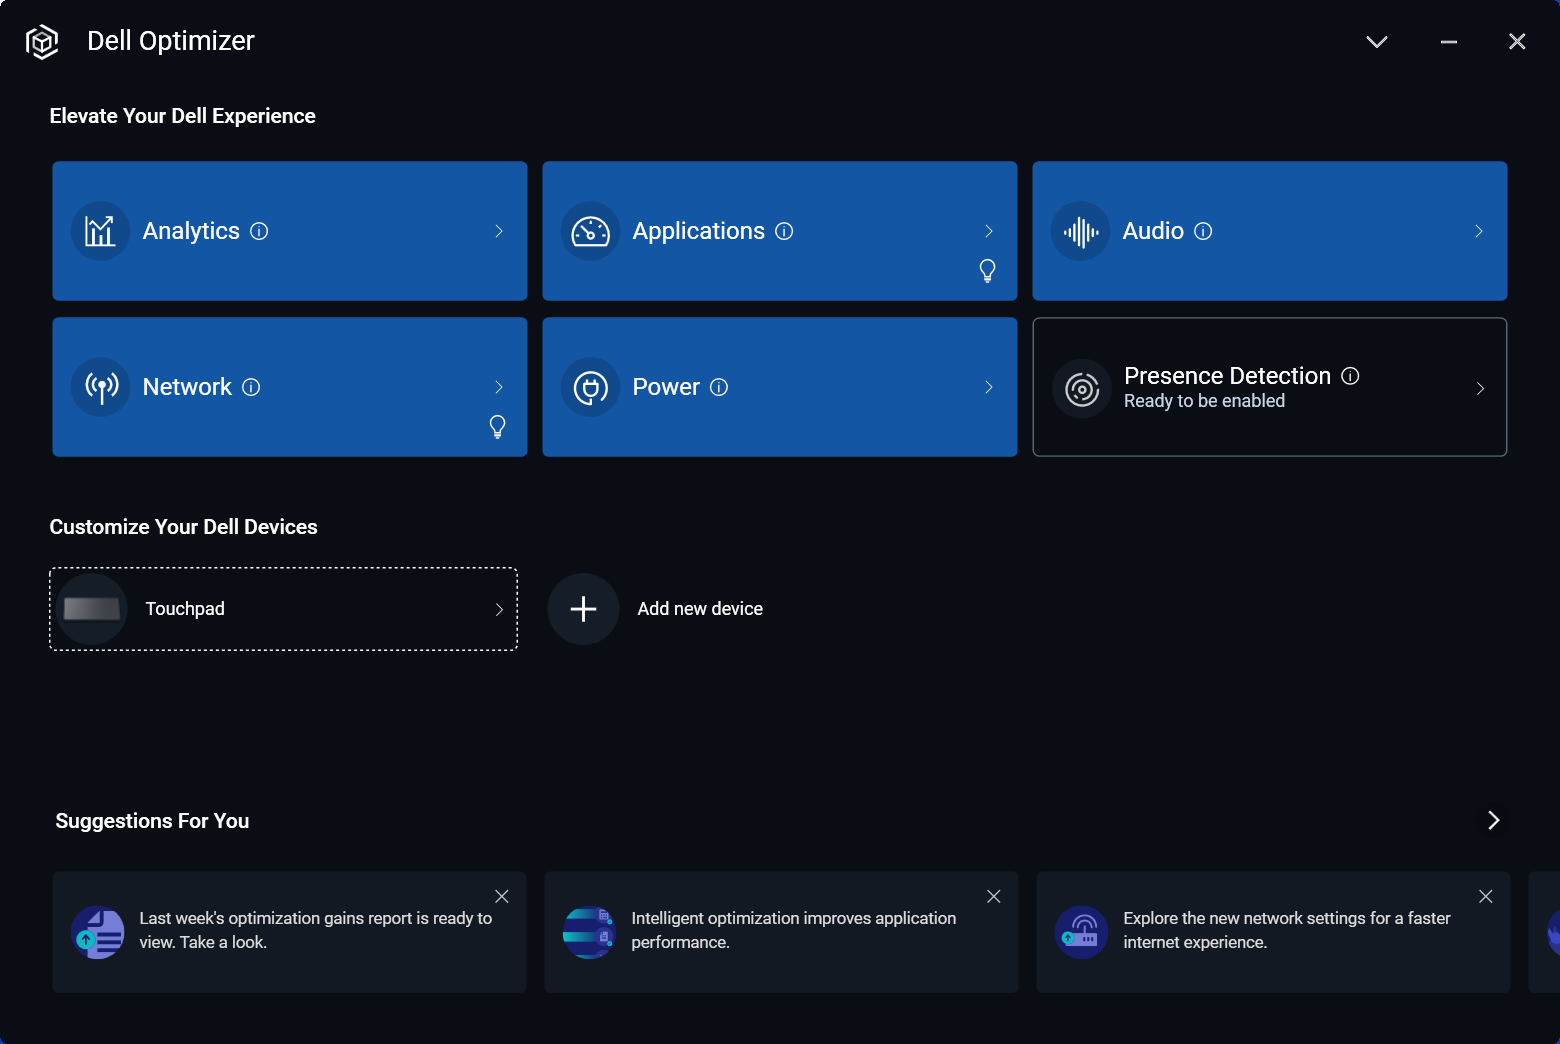Expand the Presence Detection chevron
The image size is (1560, 1044).
pyautogui.click(x=1480, y=388)
